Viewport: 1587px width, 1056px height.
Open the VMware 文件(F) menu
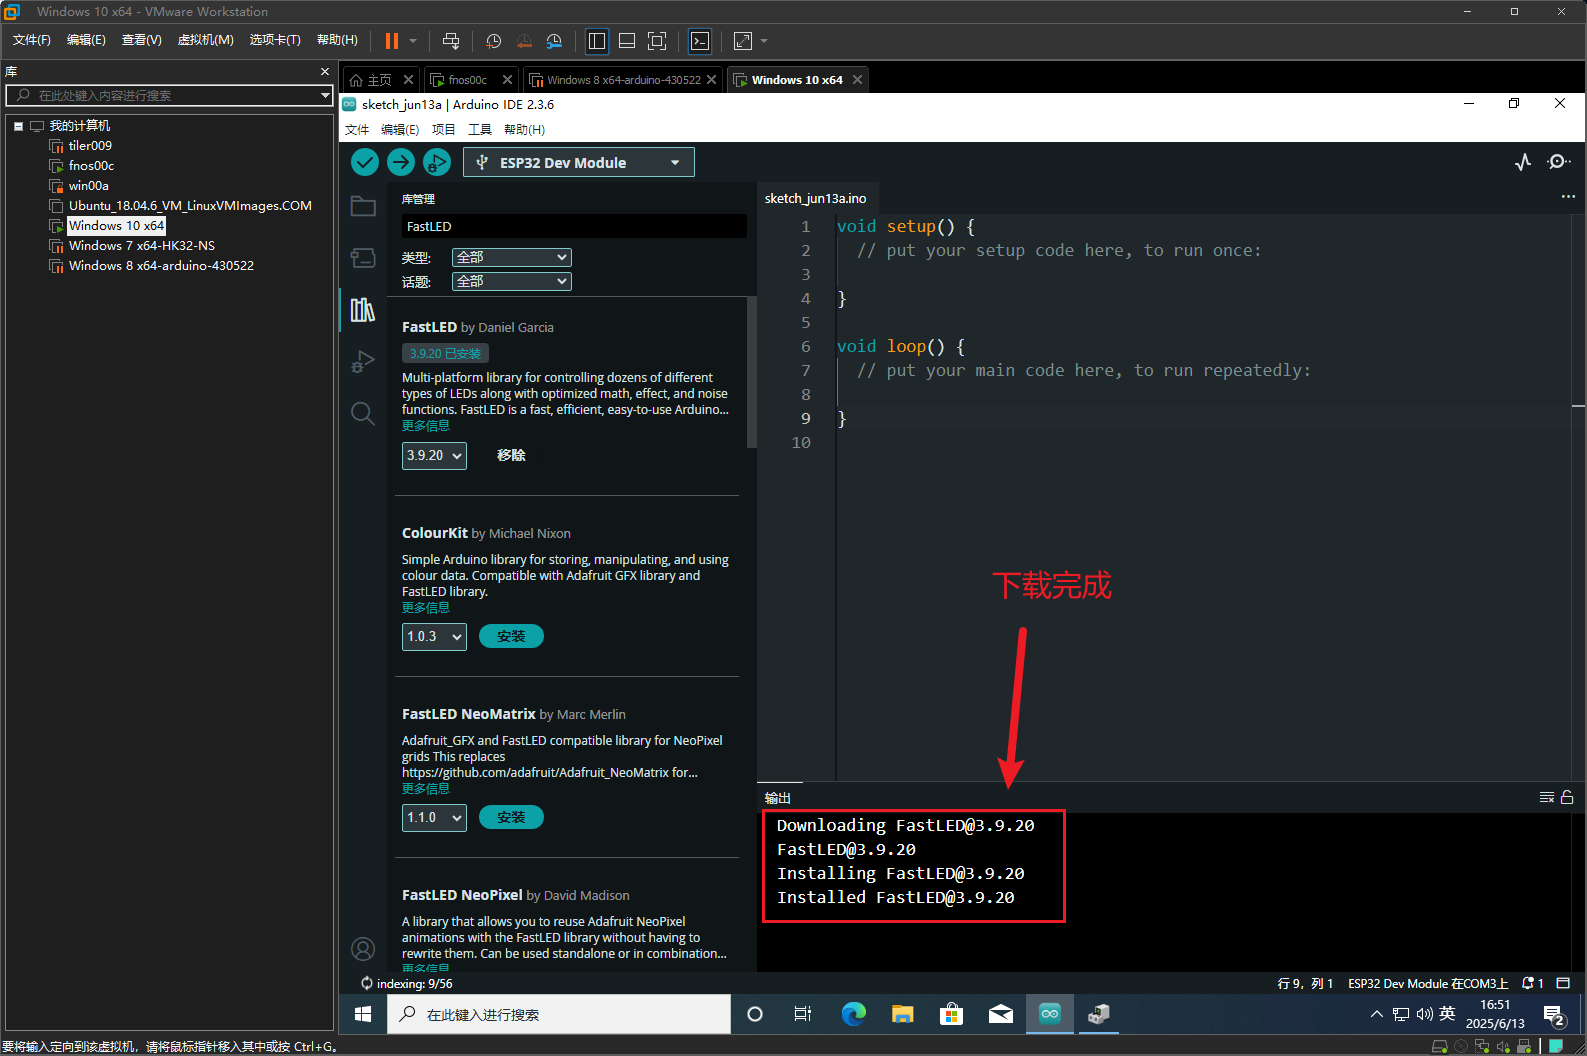click(x=32, y=40)
